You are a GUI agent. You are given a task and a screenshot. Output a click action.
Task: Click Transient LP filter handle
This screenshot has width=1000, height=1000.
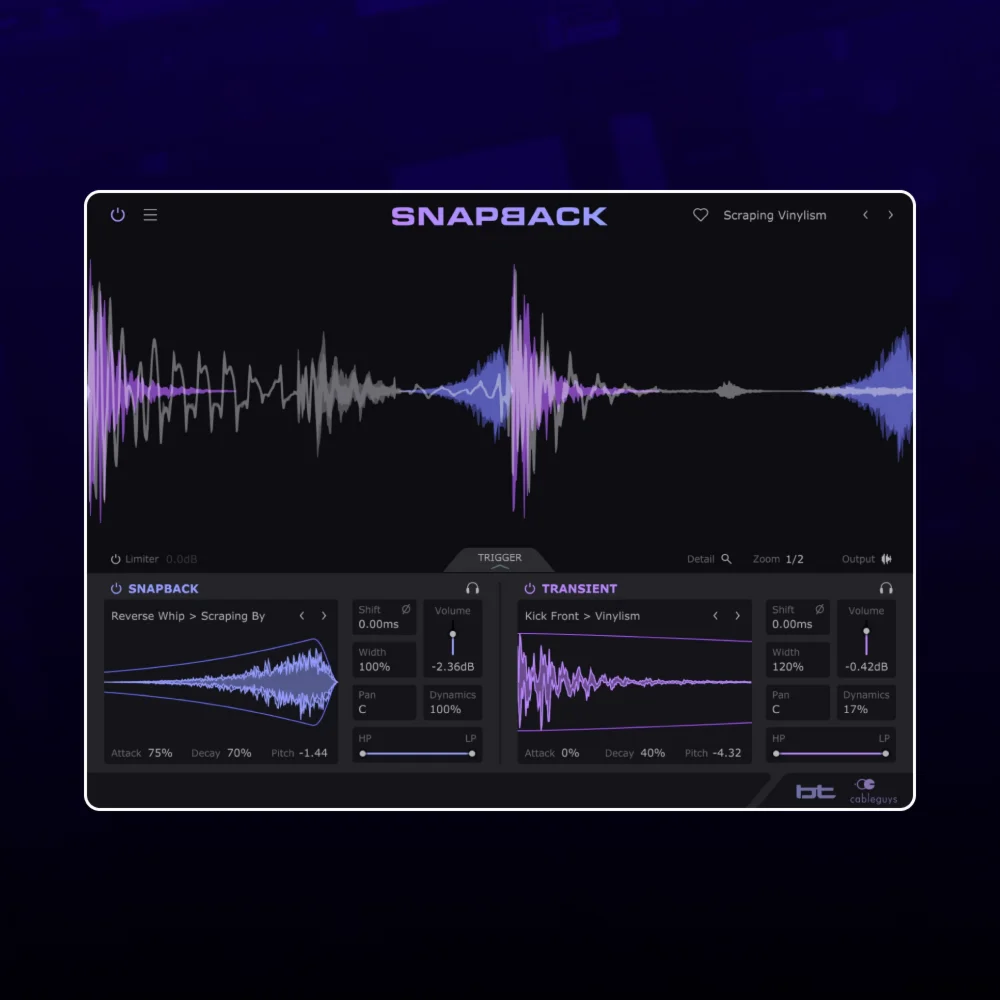pos(886,754)
